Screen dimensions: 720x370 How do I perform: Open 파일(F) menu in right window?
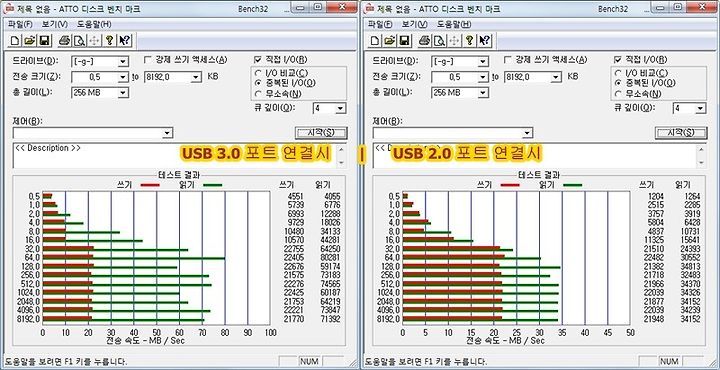click(x=380, y=24)
